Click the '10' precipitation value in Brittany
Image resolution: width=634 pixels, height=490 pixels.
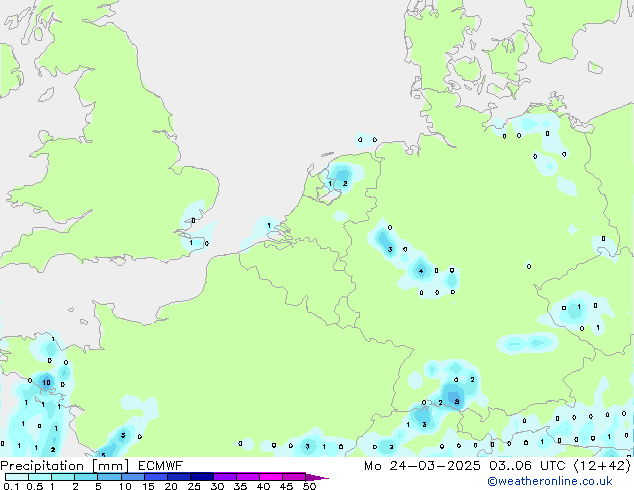tap(46, 382)
